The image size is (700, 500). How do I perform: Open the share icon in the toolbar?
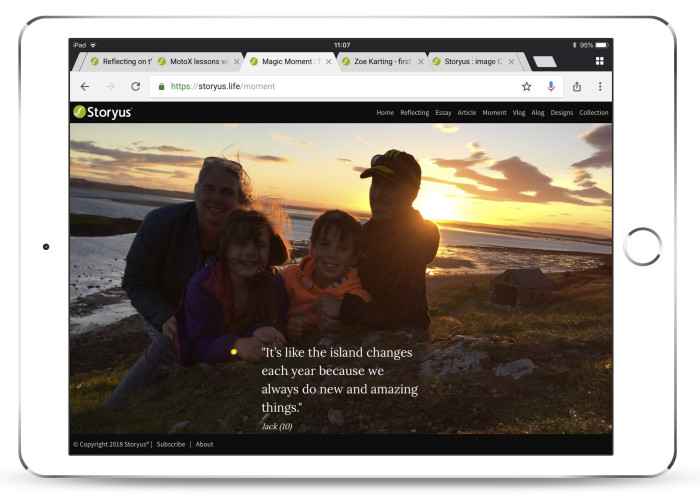tap(577, 87)
